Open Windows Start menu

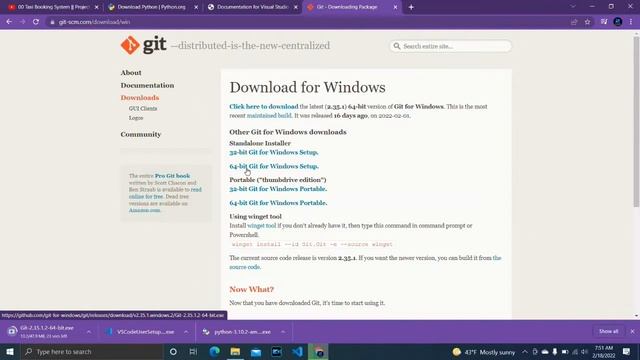[10, 351]
